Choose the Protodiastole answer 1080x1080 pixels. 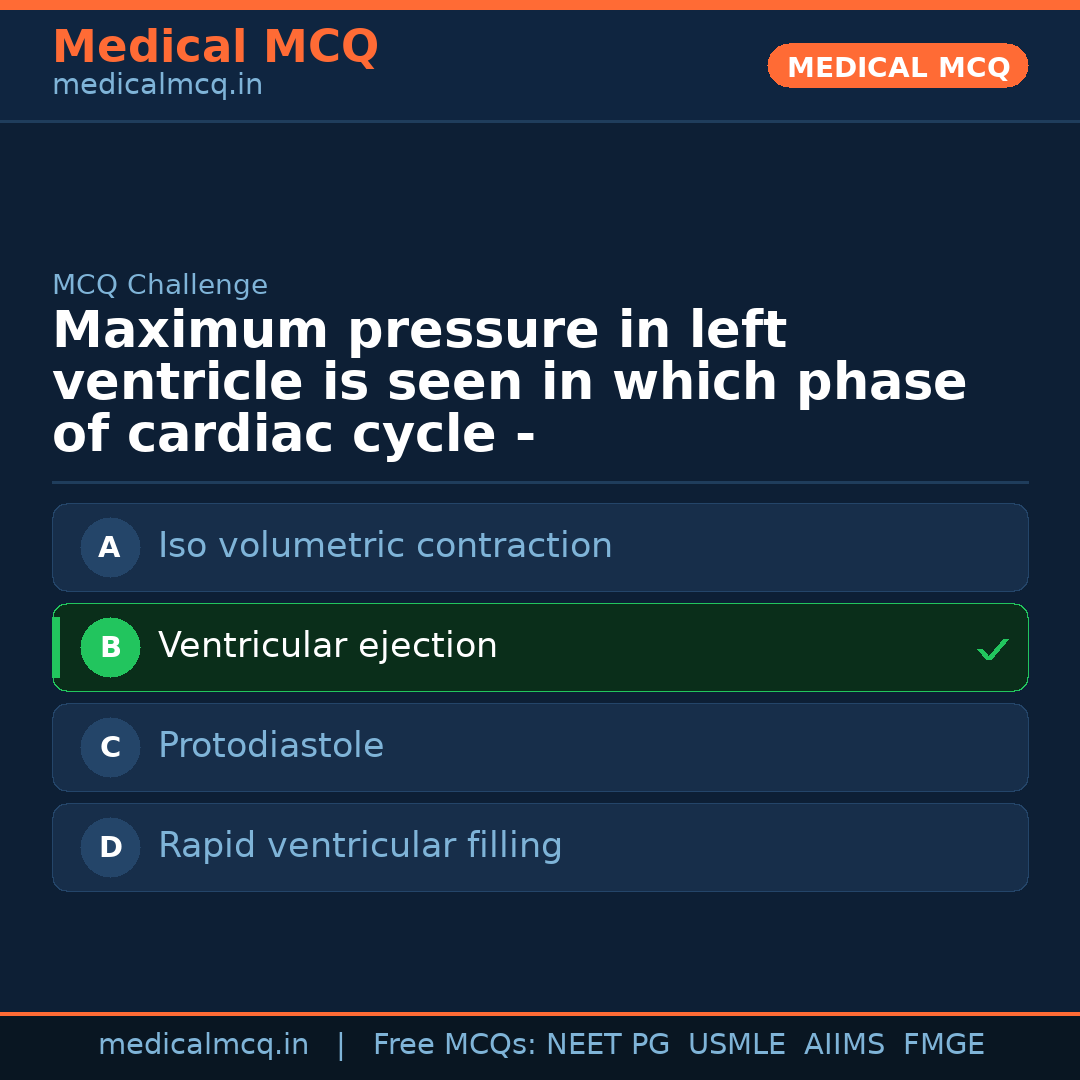[x=271, y=746]
